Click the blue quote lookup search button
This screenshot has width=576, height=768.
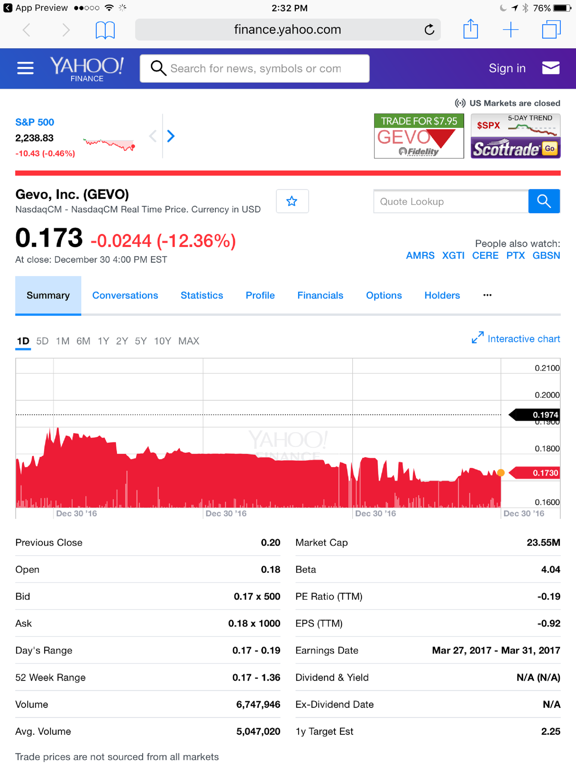pyautogui.click(x=544, y=201)
